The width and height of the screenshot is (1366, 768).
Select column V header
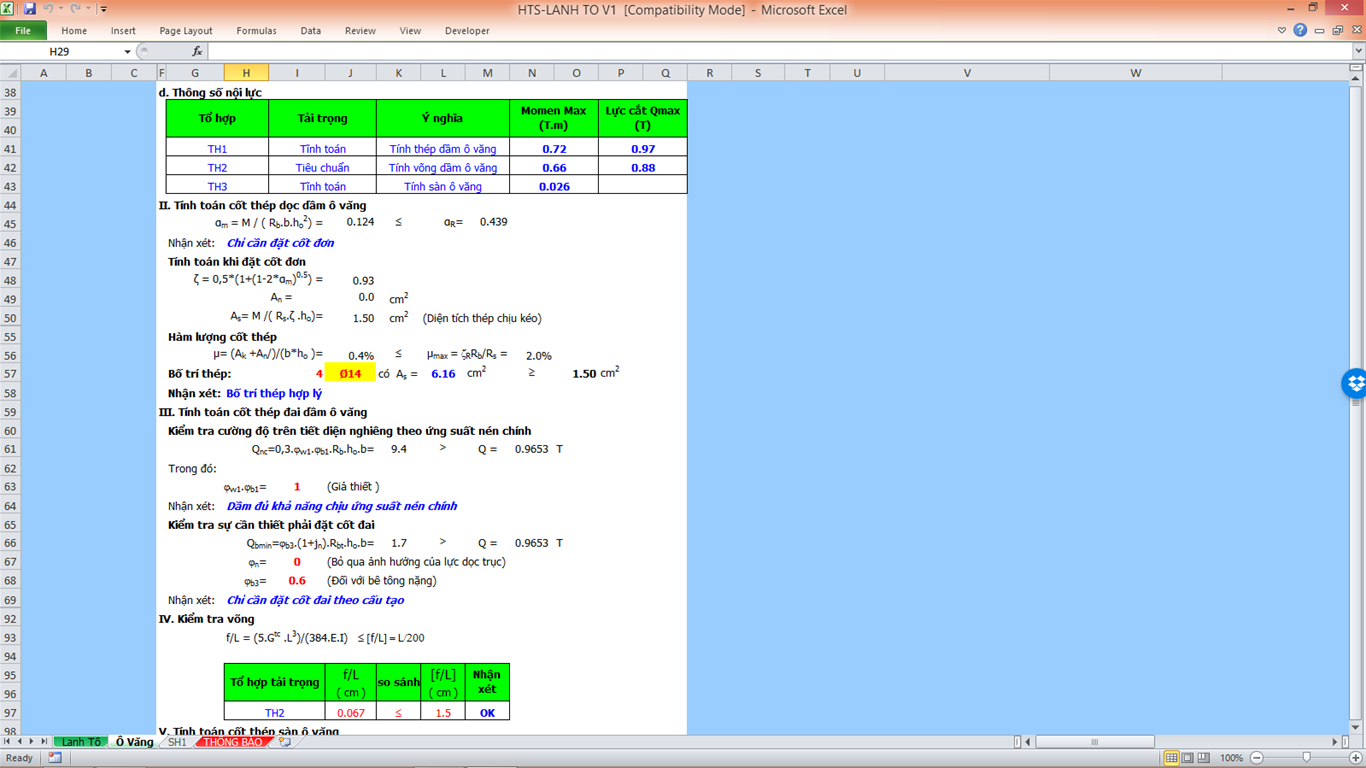(x=967, y=73)
